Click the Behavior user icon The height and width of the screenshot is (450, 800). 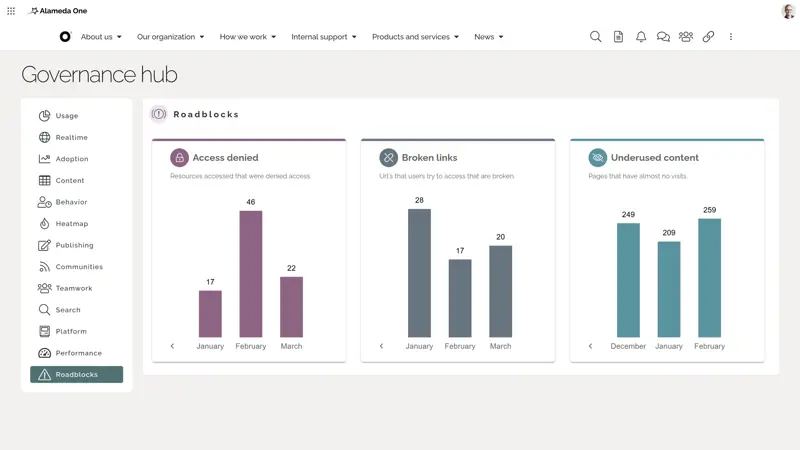pyautogui.click(x=44, y=202)
